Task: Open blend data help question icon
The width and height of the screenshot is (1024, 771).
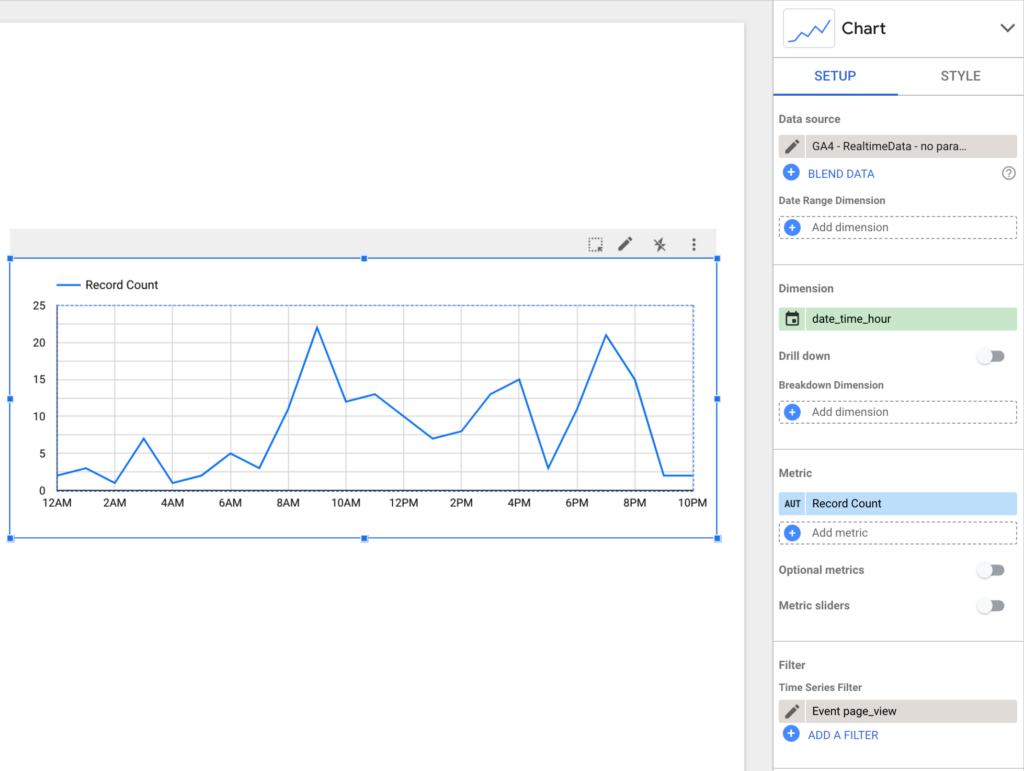Action: [x=1008, y=173]
